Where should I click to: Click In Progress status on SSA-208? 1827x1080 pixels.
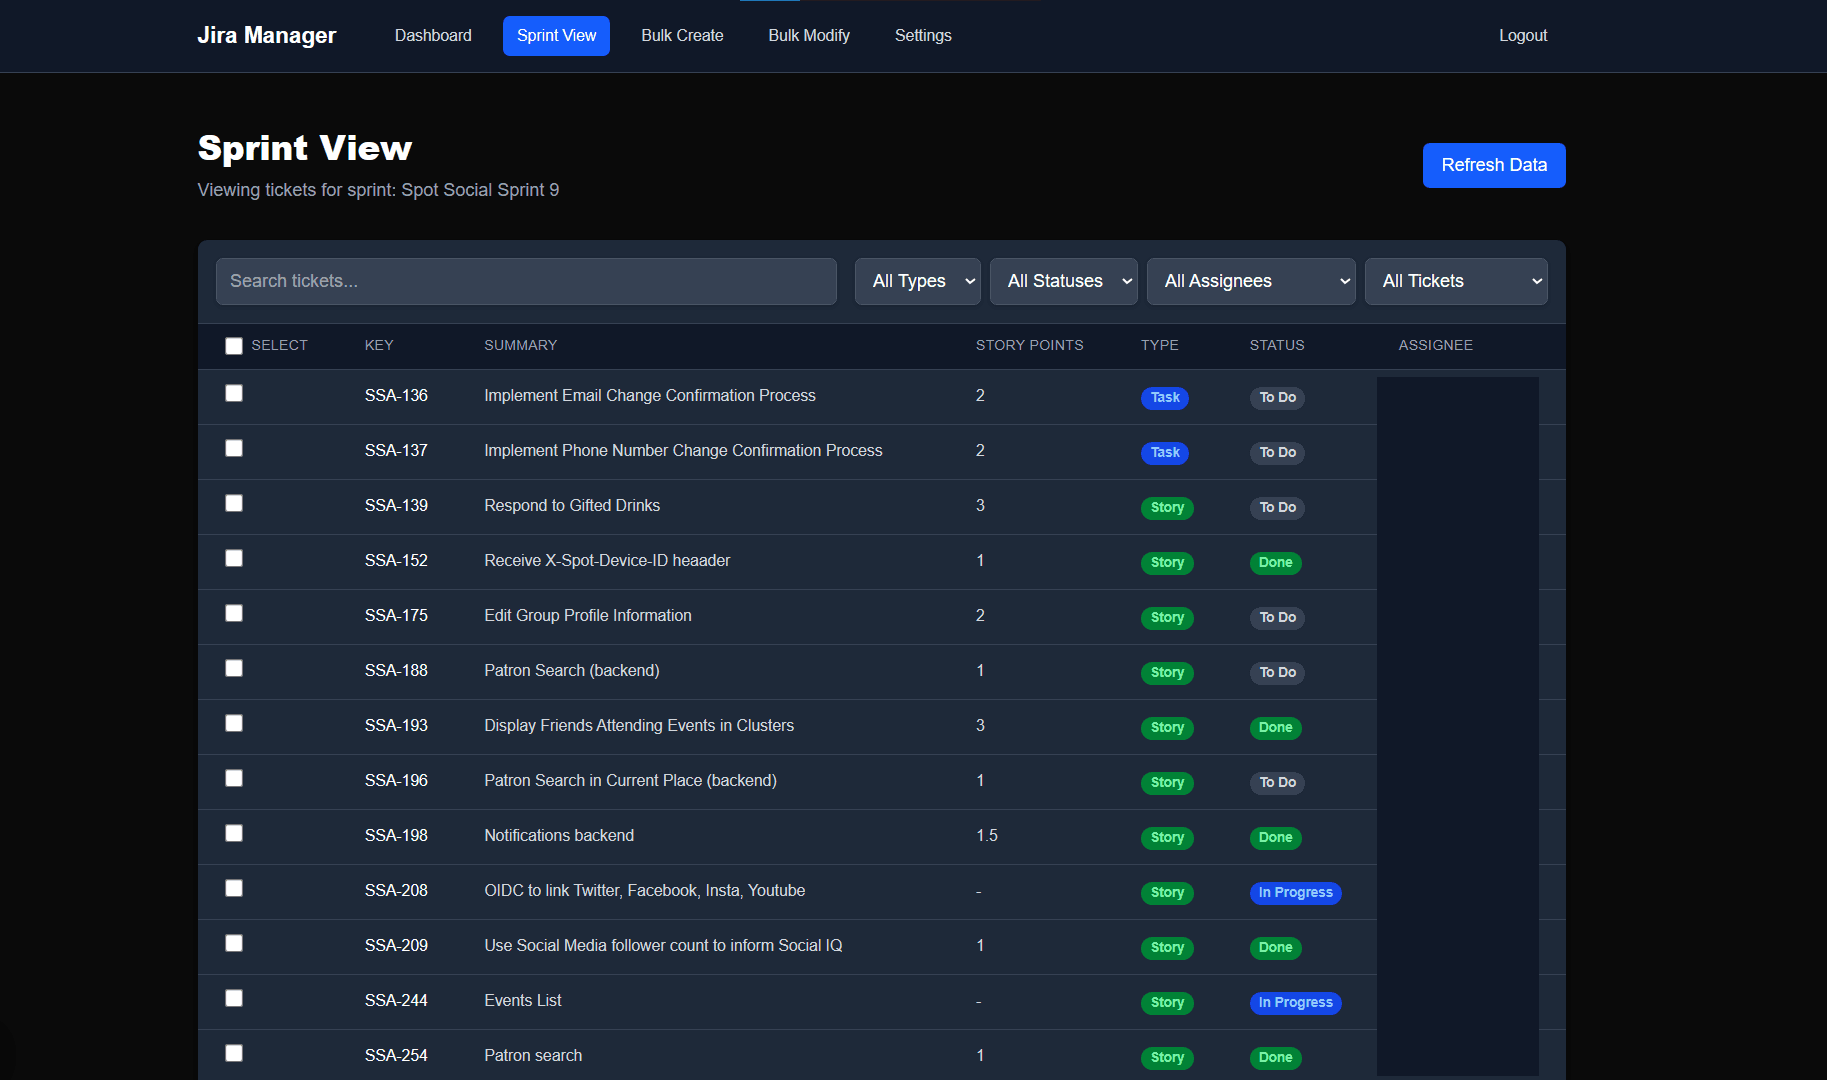(1295, 893)
